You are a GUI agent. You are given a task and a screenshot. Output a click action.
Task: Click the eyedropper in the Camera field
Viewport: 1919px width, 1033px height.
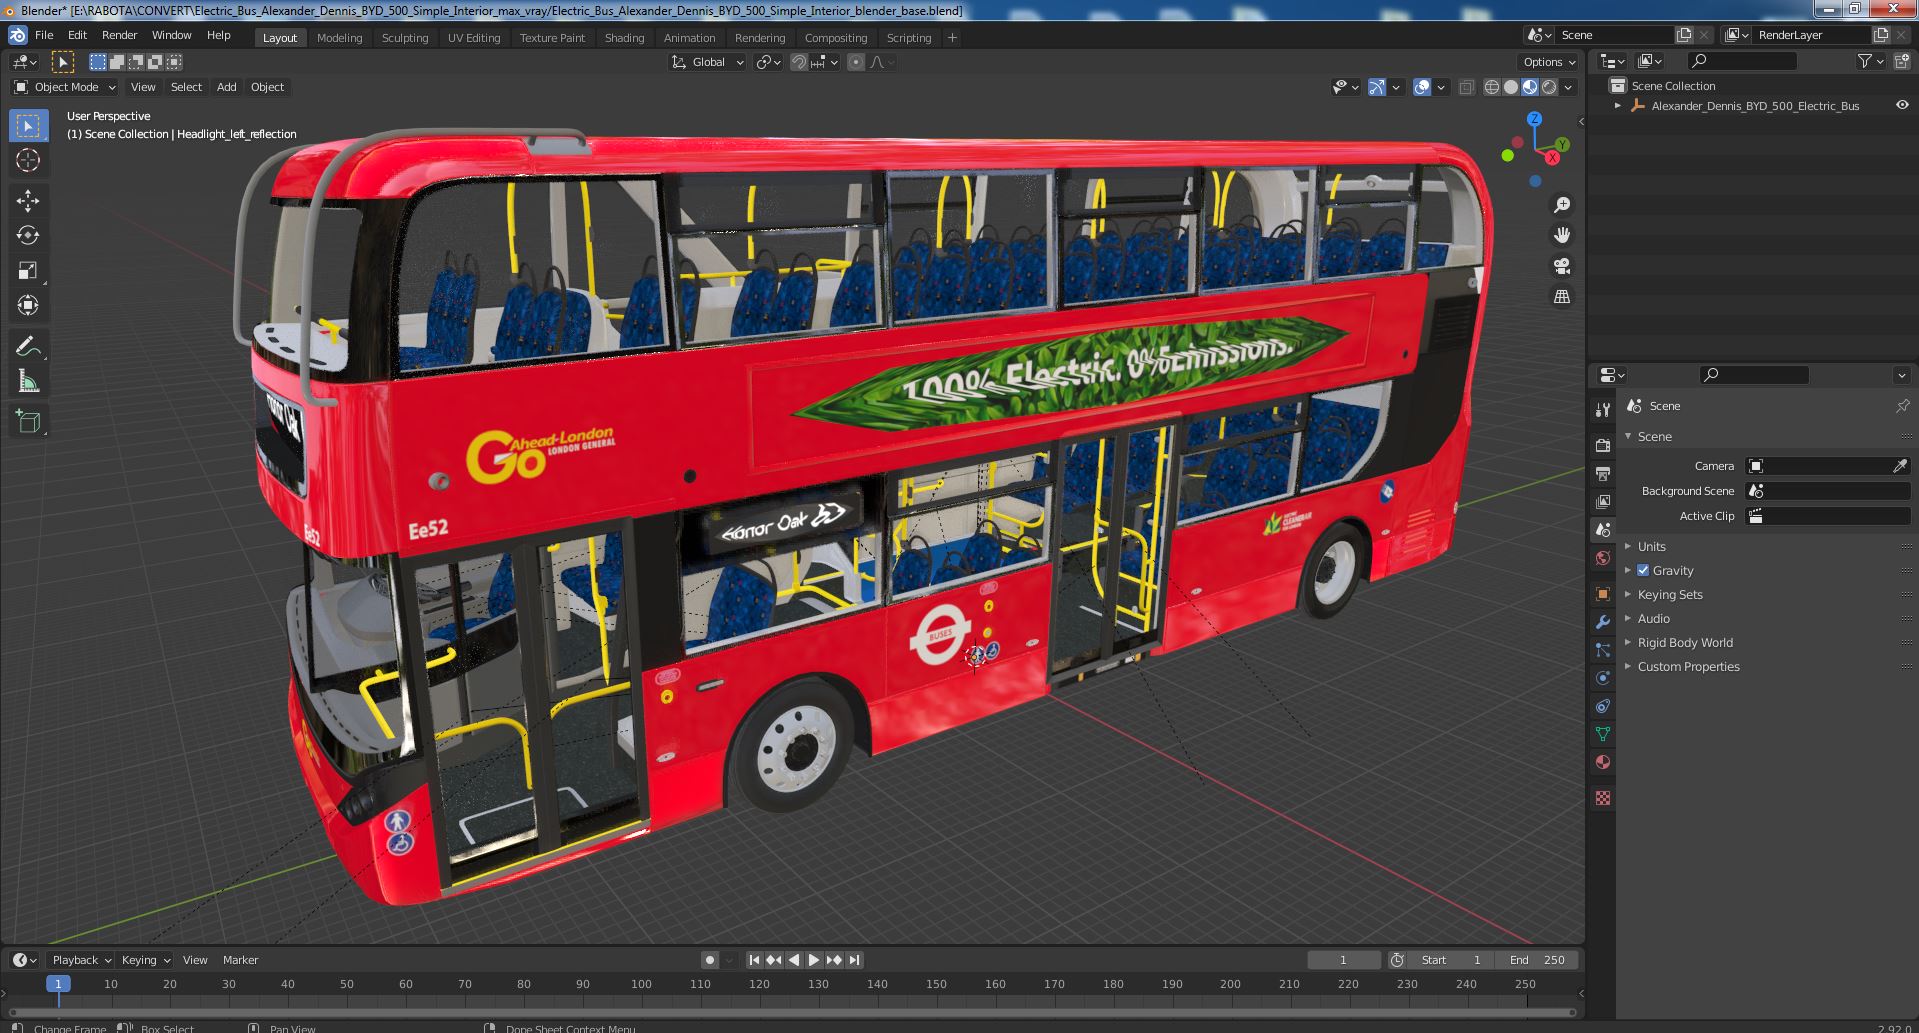click(x=1900, y=466)
